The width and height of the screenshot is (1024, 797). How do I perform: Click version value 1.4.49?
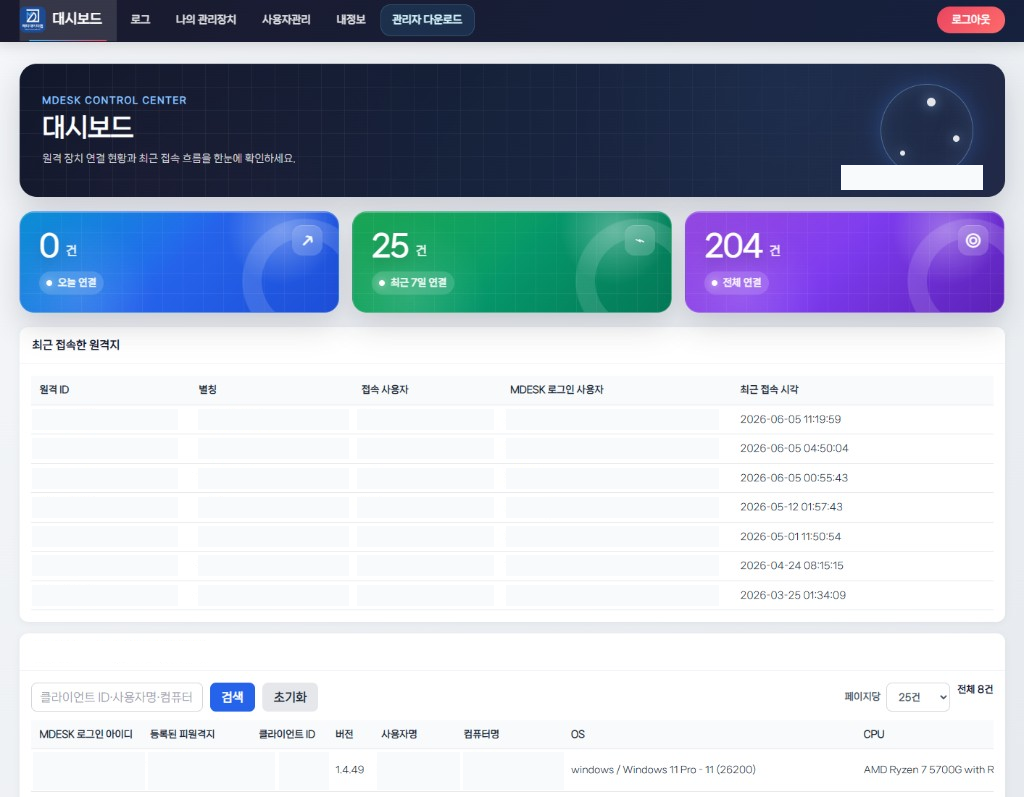(x=349, y=770)
